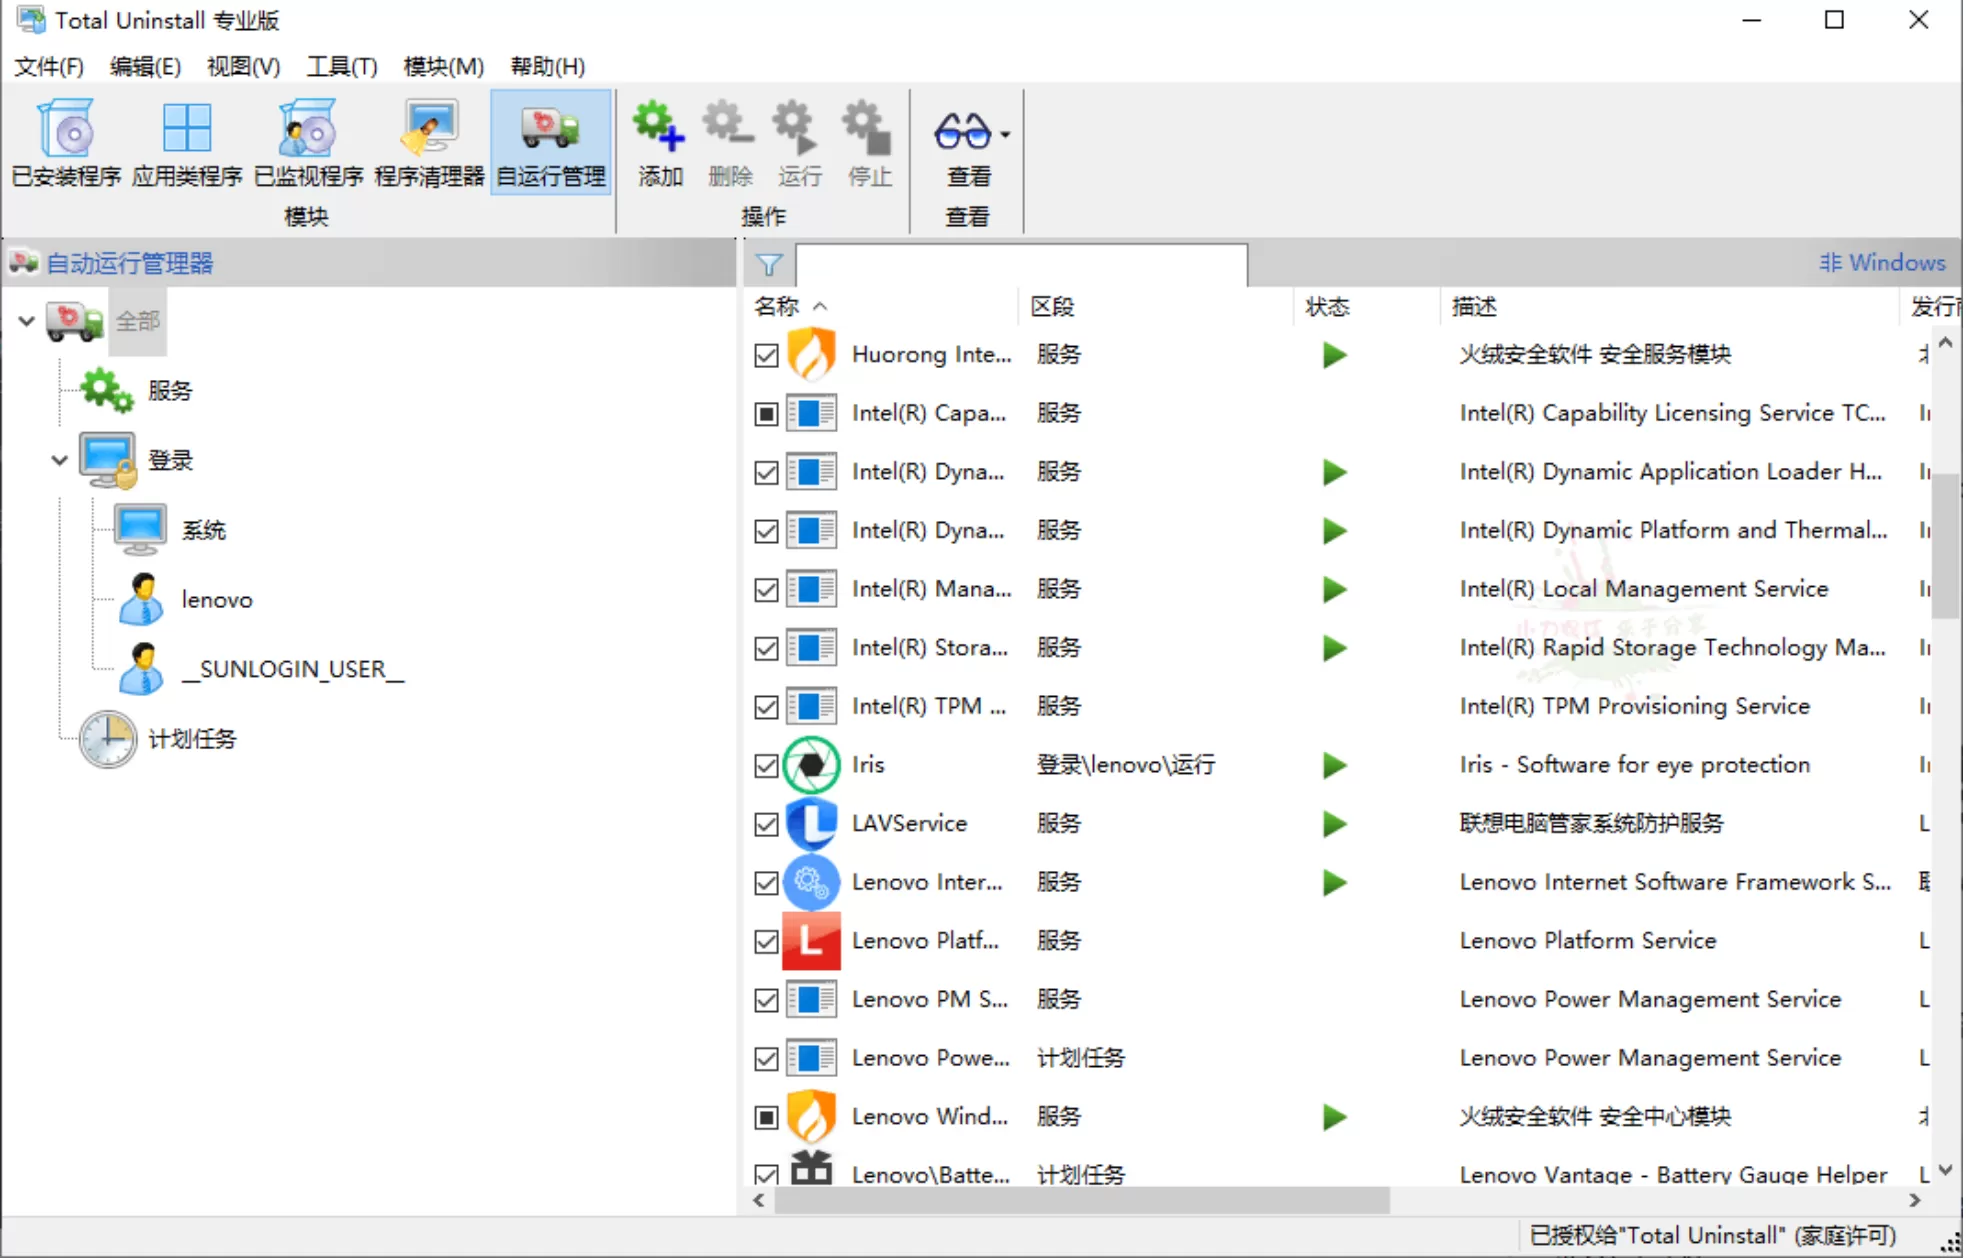
Task: Collapse the 全部 root node
Action: (27, 322)
